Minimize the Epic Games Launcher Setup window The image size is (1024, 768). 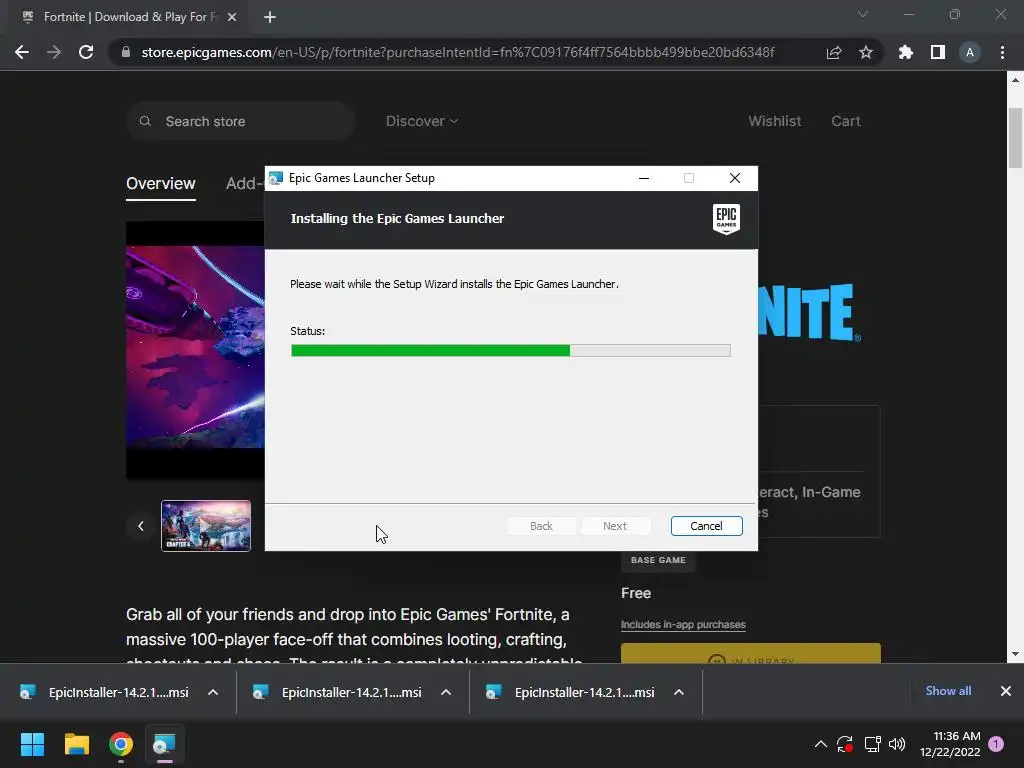644,178
